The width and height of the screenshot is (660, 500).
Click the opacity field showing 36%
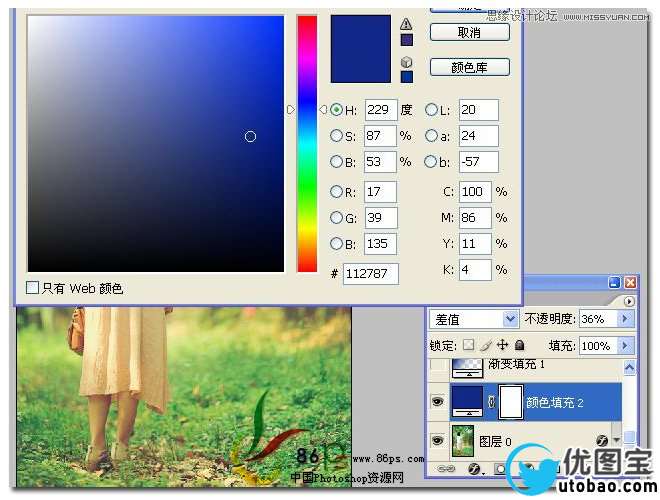[599, 319]
